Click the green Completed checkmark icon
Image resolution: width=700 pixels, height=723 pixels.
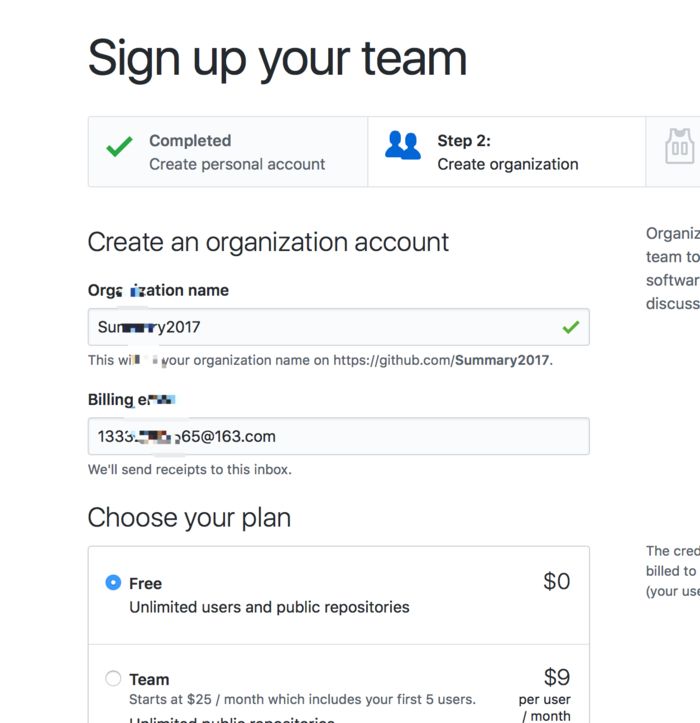[x=119, y=148]
